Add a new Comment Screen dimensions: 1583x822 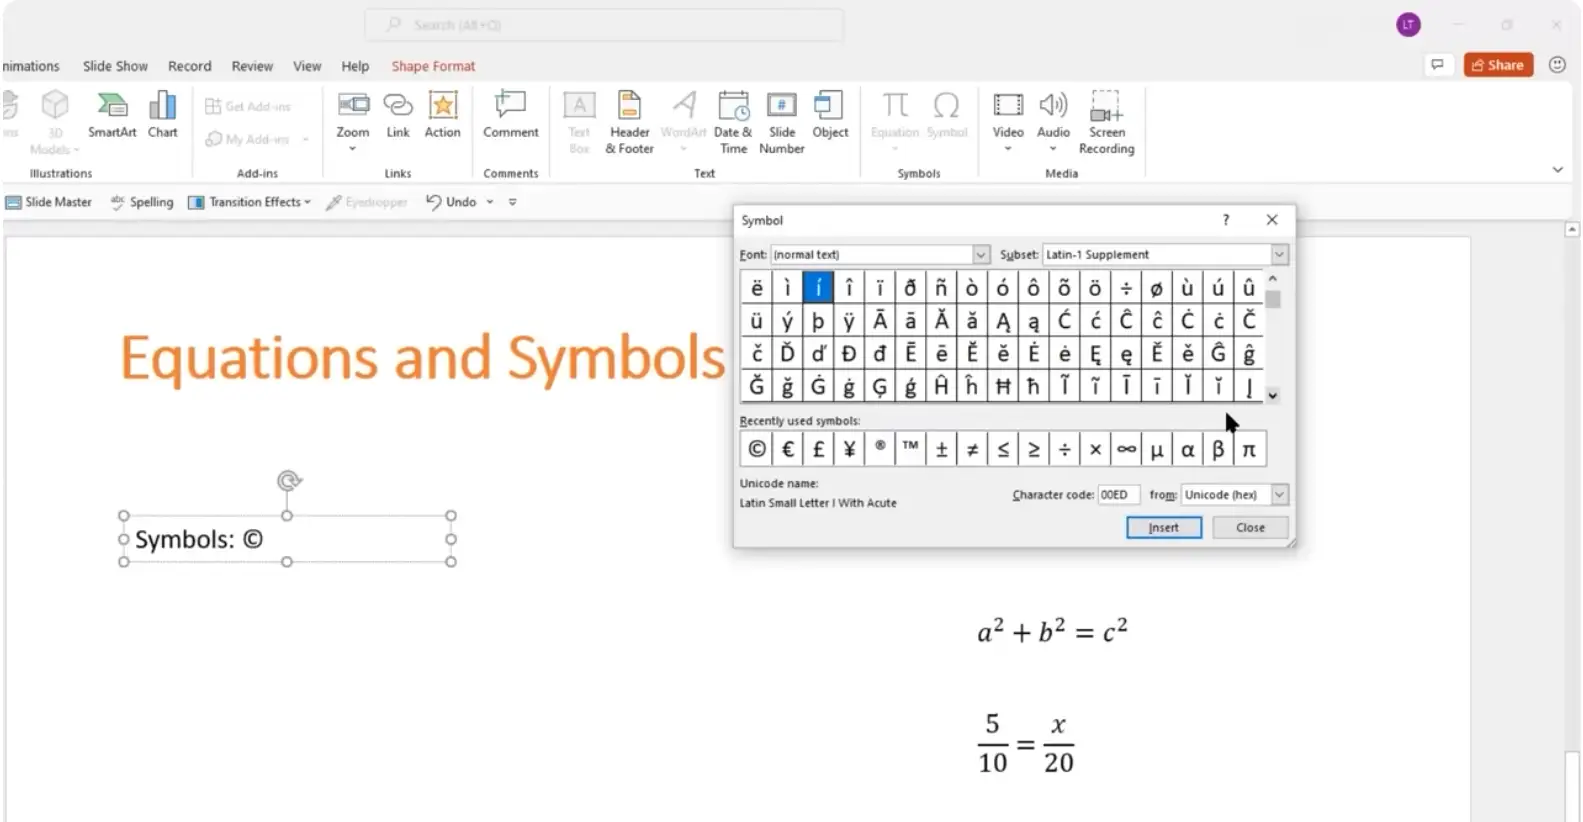(x=510, y=115)
